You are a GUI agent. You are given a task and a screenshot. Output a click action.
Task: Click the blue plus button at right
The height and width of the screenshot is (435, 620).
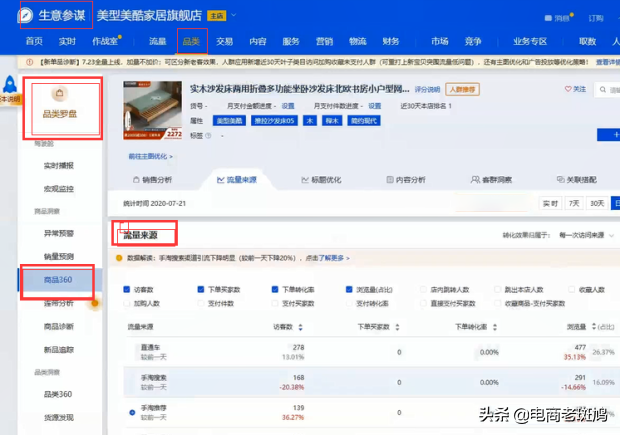coord(609,135)
